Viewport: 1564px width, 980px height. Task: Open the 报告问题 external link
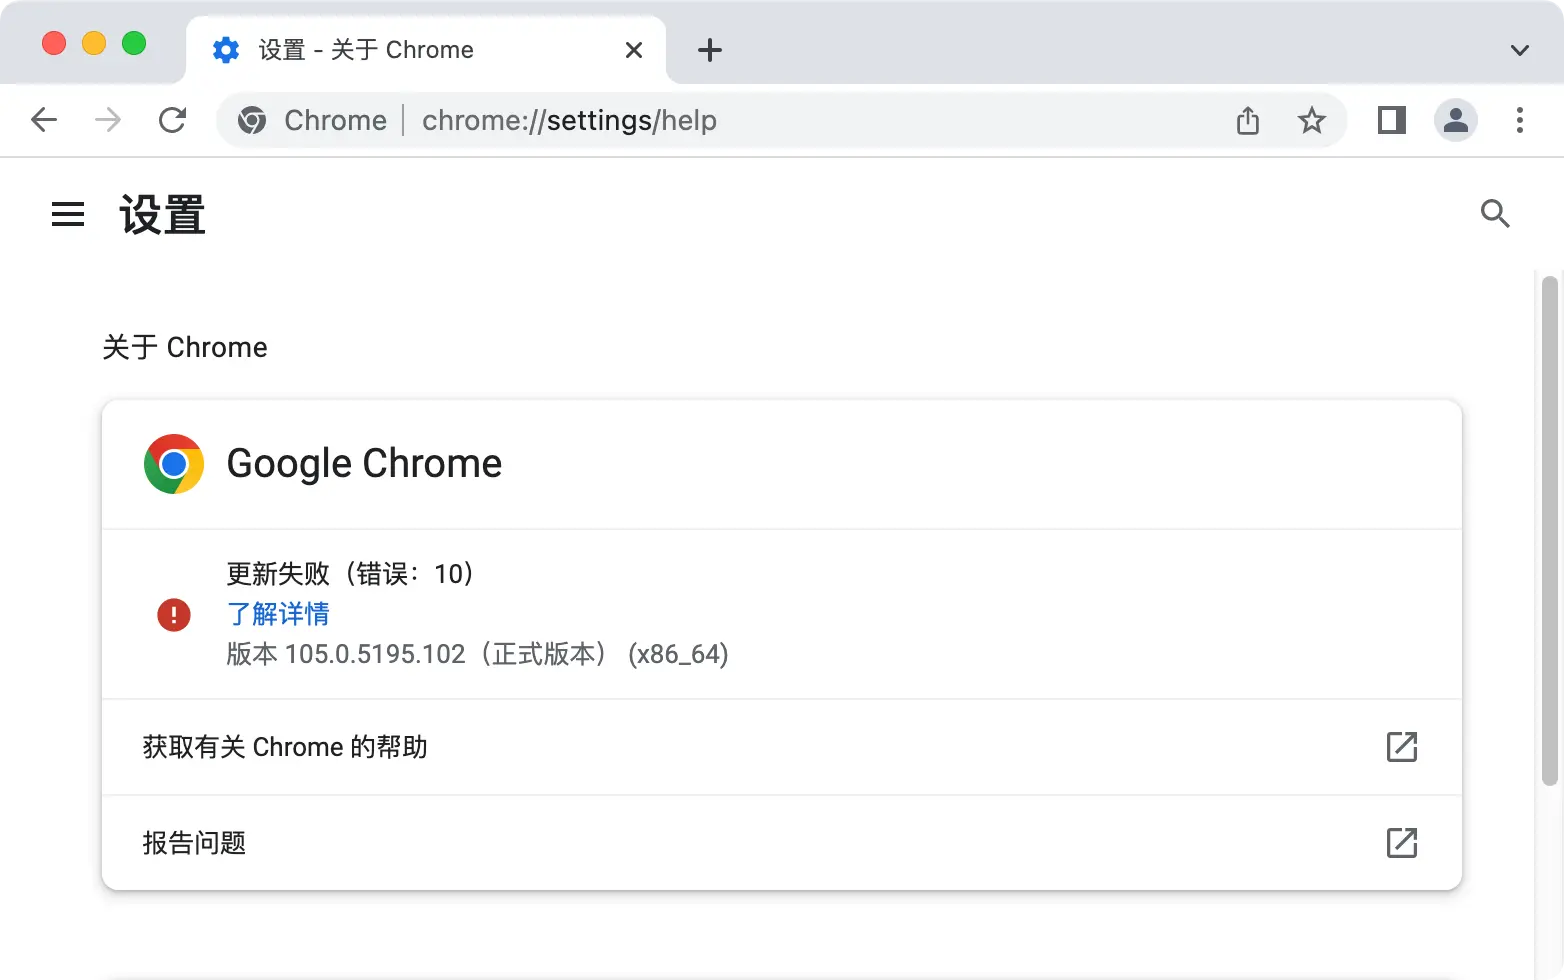tap(1402, 843)
